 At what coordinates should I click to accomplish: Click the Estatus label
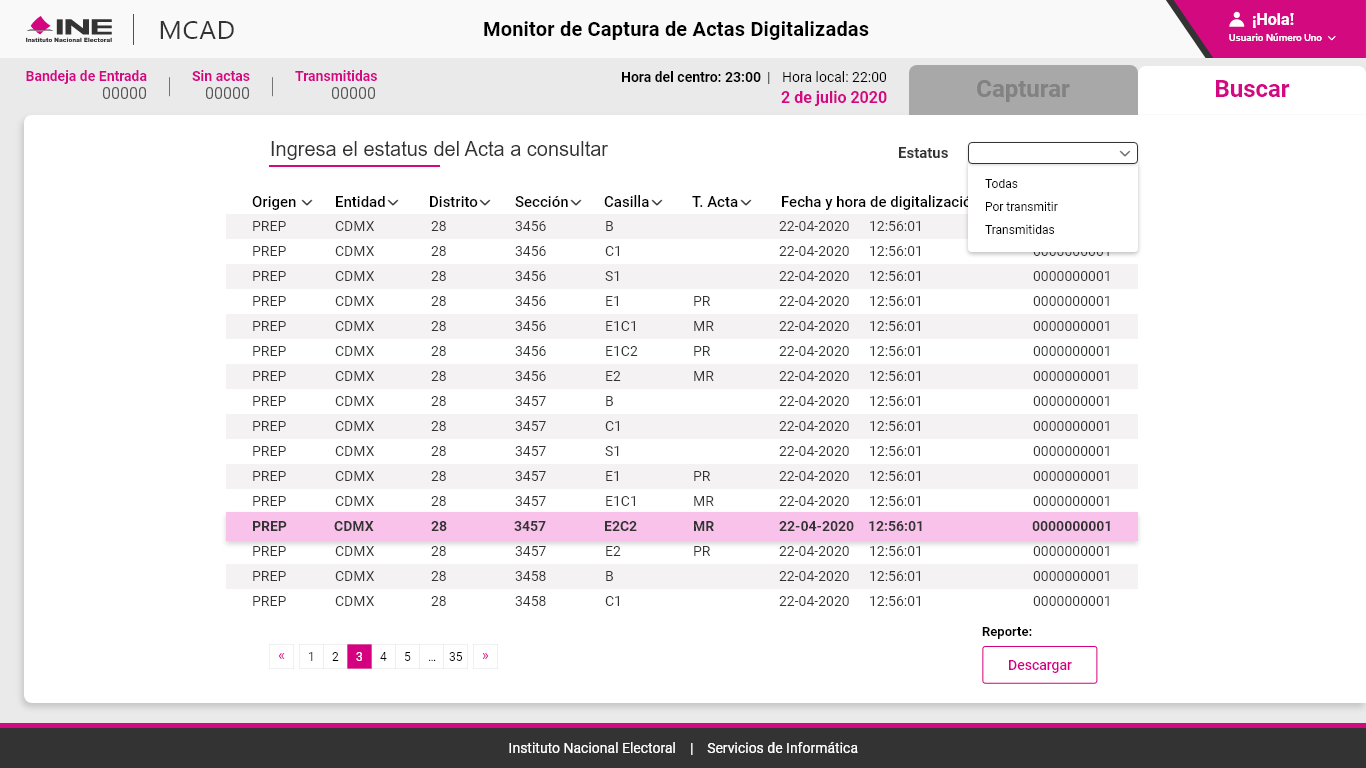pyautogui.click(x=923, y=153)
